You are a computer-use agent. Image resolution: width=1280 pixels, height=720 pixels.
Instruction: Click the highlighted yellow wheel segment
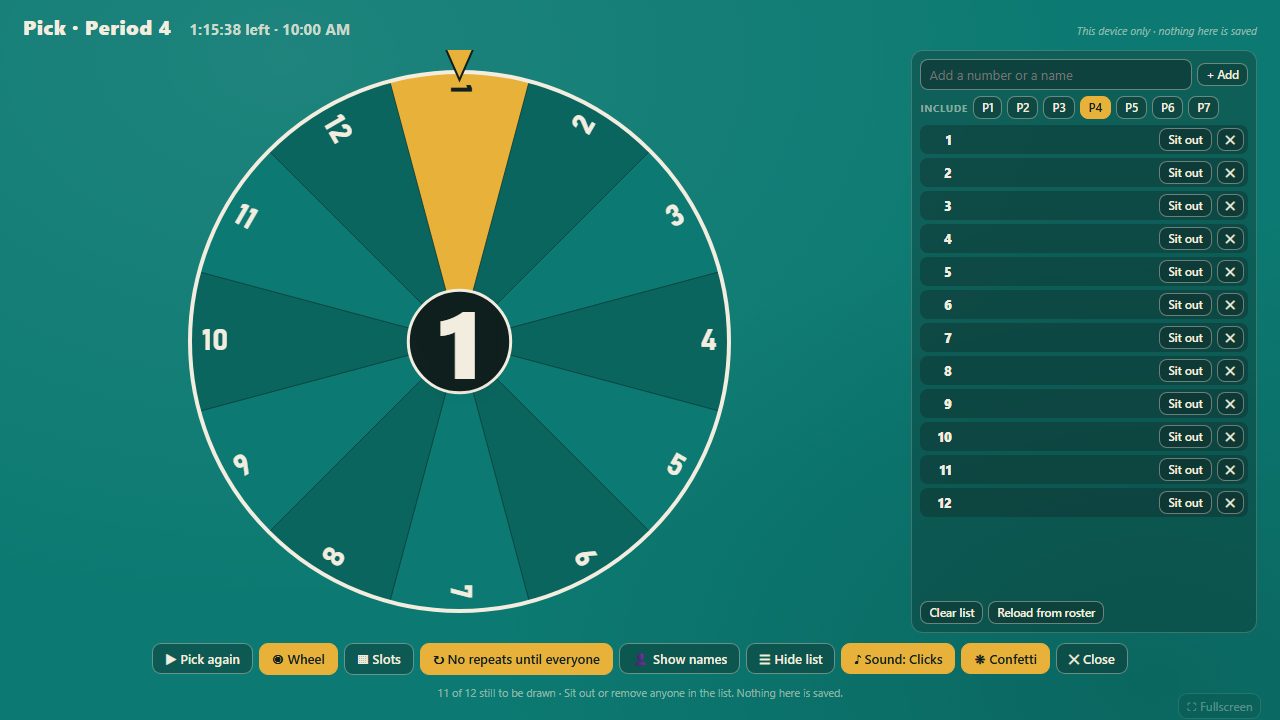point(459,180)
